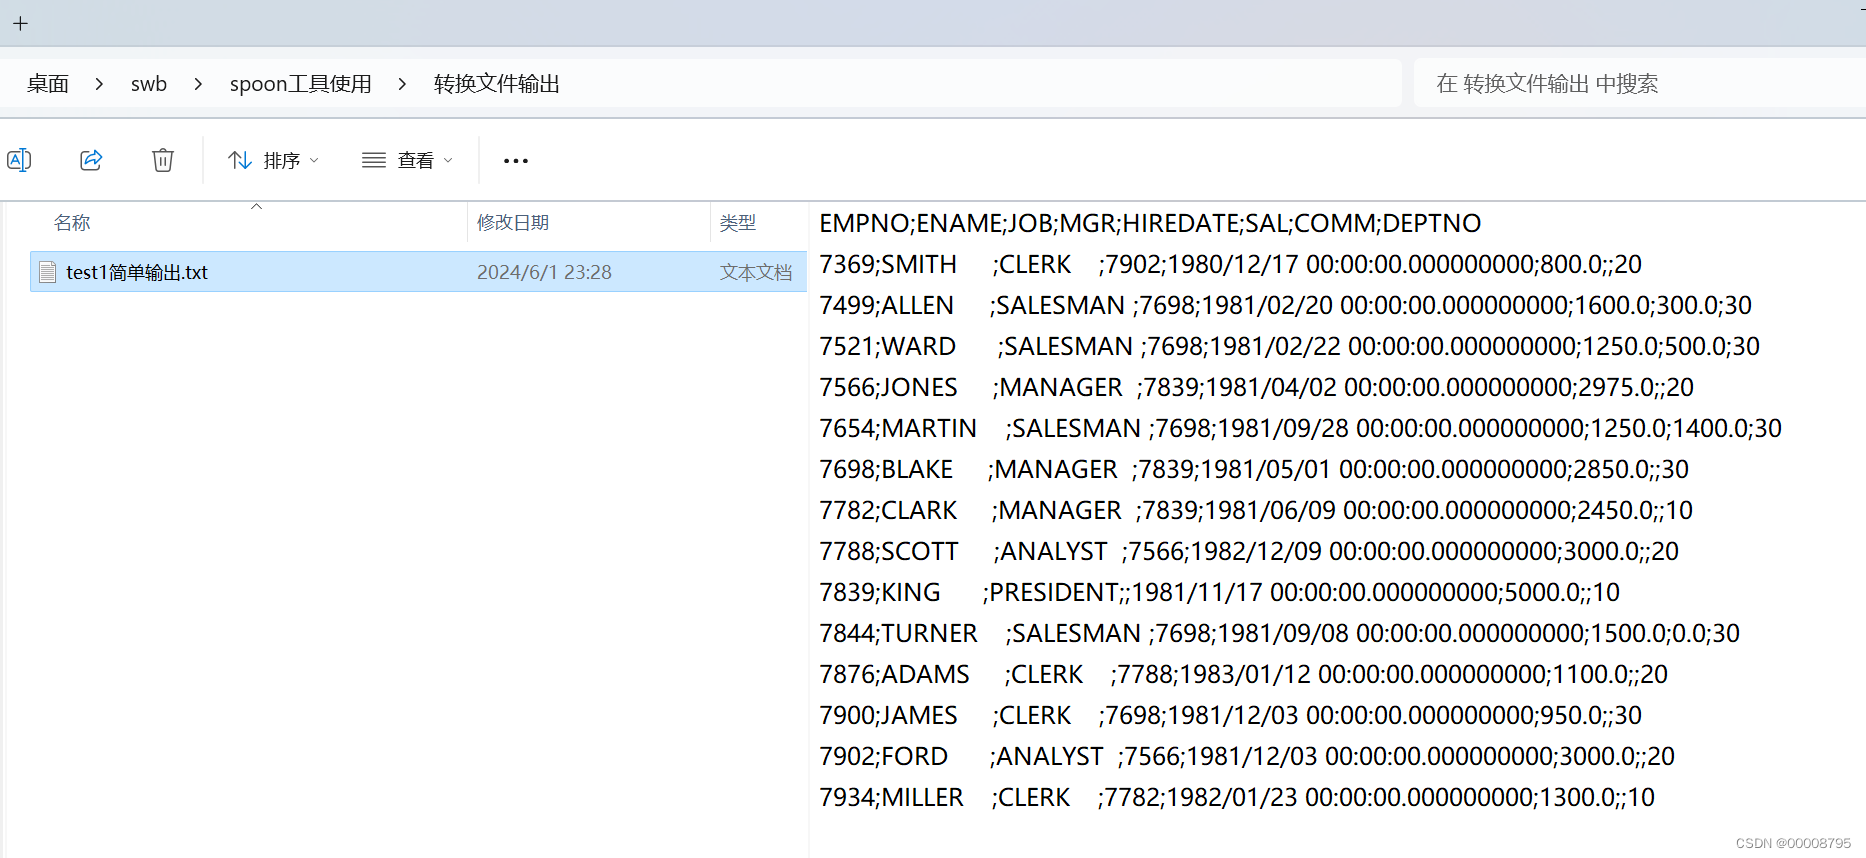Click the 7782;CLARK row in preview
This screenshot has width=1866, height=858.
pos(1256,510)
